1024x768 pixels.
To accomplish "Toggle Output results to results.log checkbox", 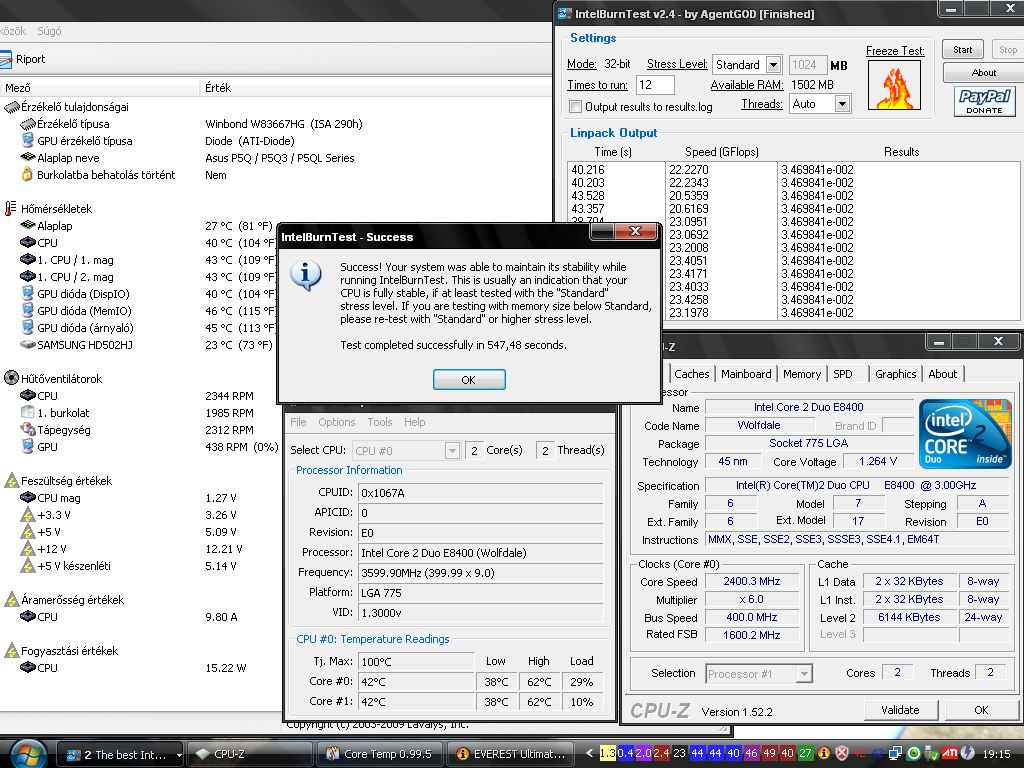I will point(575,106).
